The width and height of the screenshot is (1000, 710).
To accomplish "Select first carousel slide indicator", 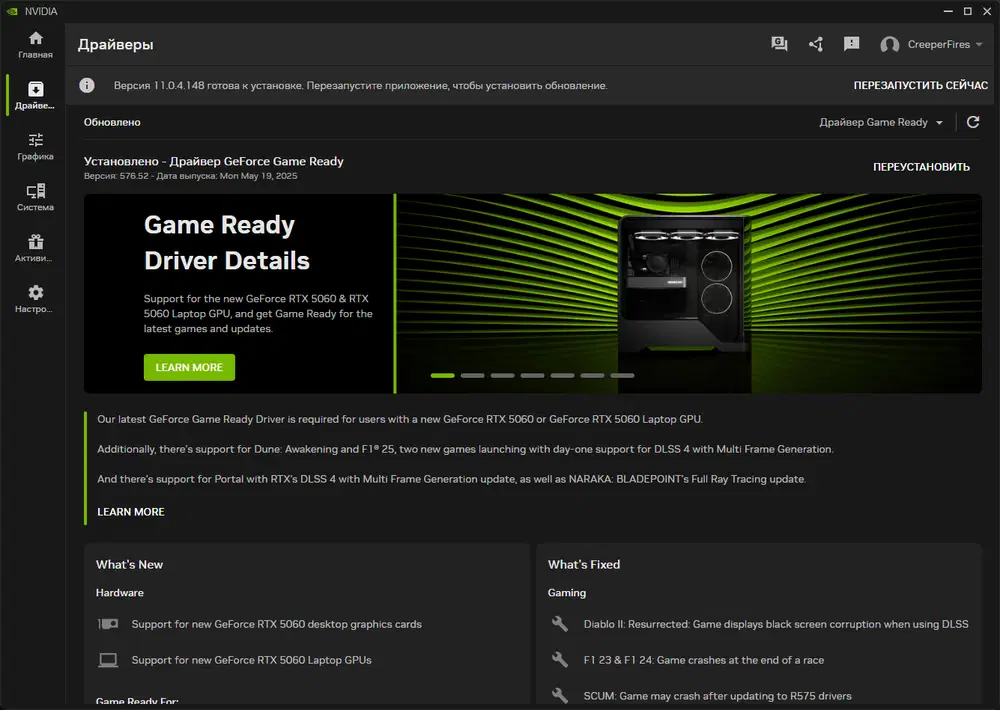I will 443,376.
